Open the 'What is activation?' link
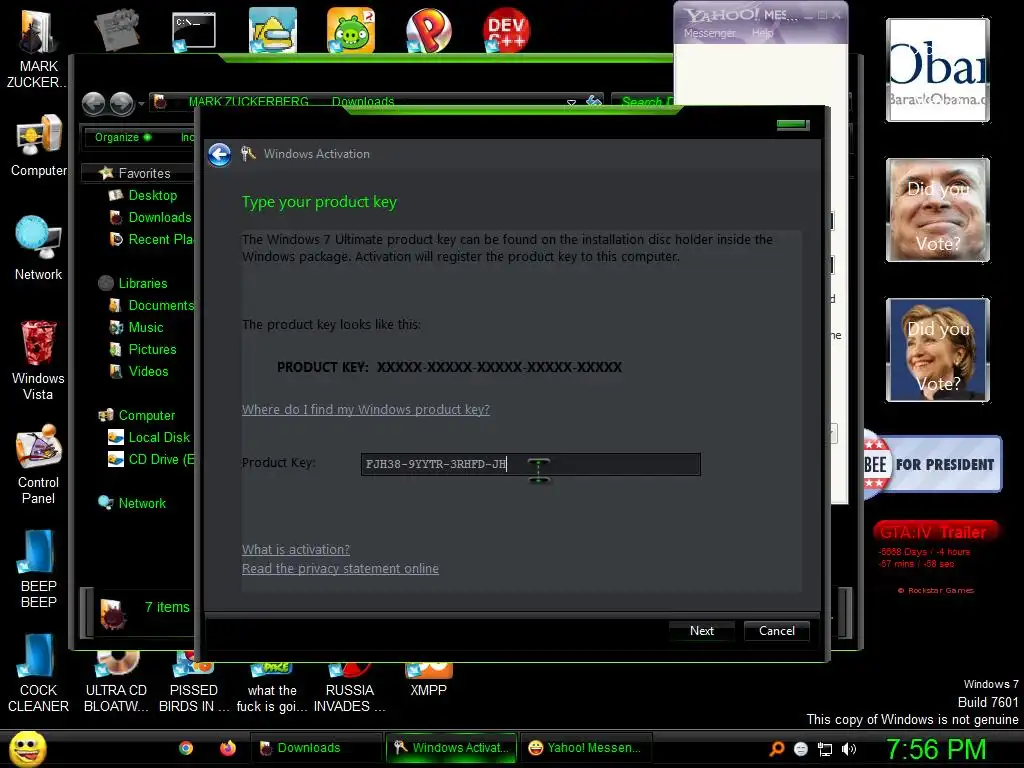The height and width of the screenshot is (768, 1024). [x=296, y=549]
